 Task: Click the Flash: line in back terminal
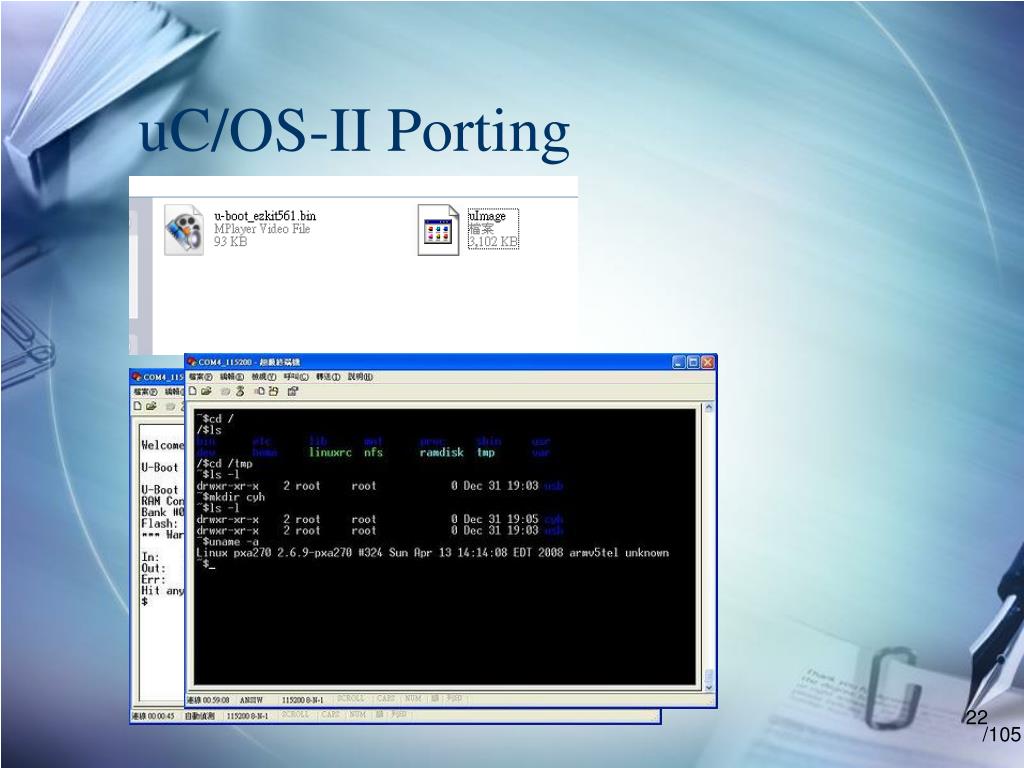[159, 524]
